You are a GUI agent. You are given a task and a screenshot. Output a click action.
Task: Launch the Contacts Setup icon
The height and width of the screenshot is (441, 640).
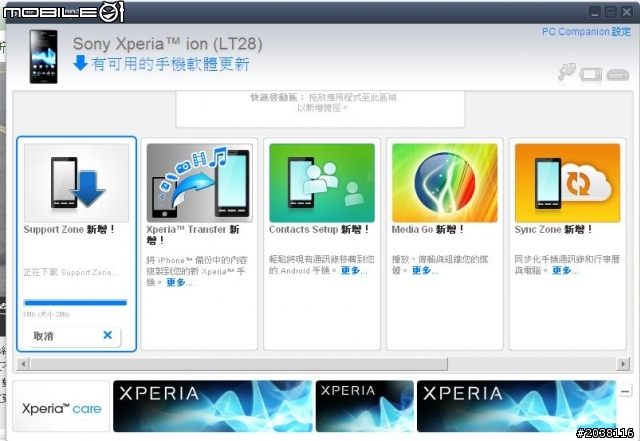322,183
